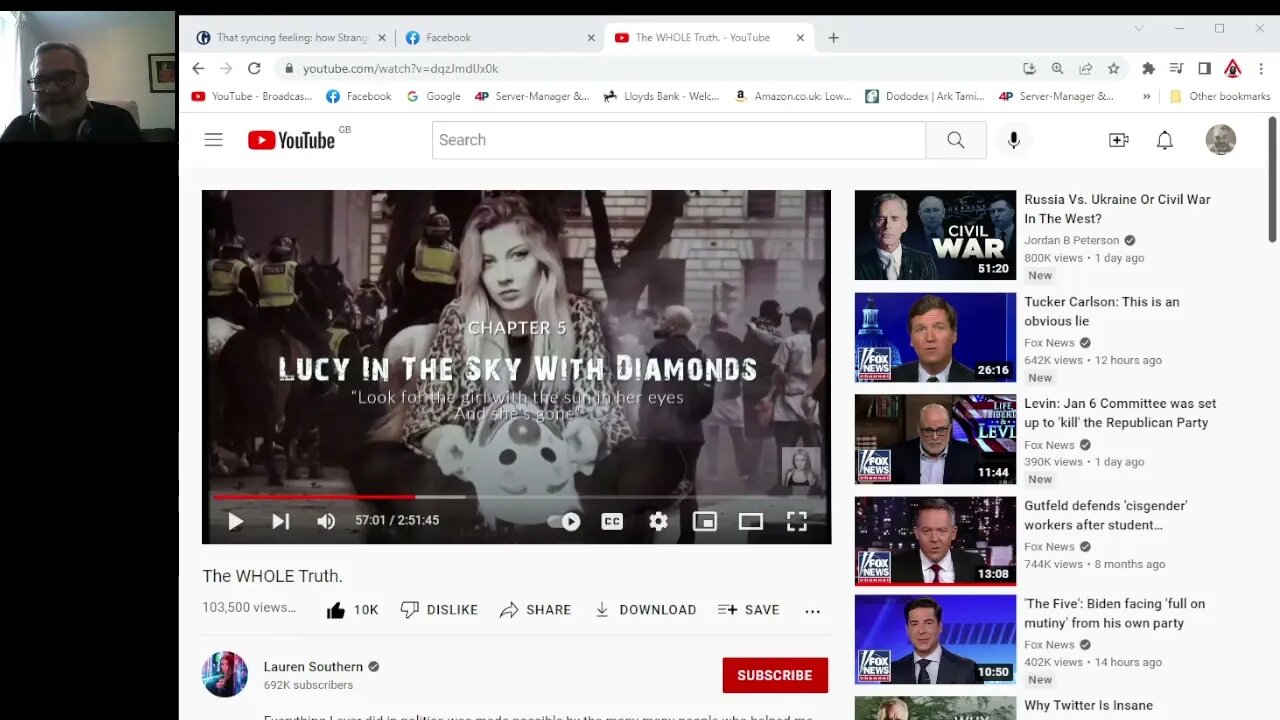The width and height of the screenshot is (1280, 720).
Task: Open YouTube - Broadcast bookmark
Action: (252, 96)
